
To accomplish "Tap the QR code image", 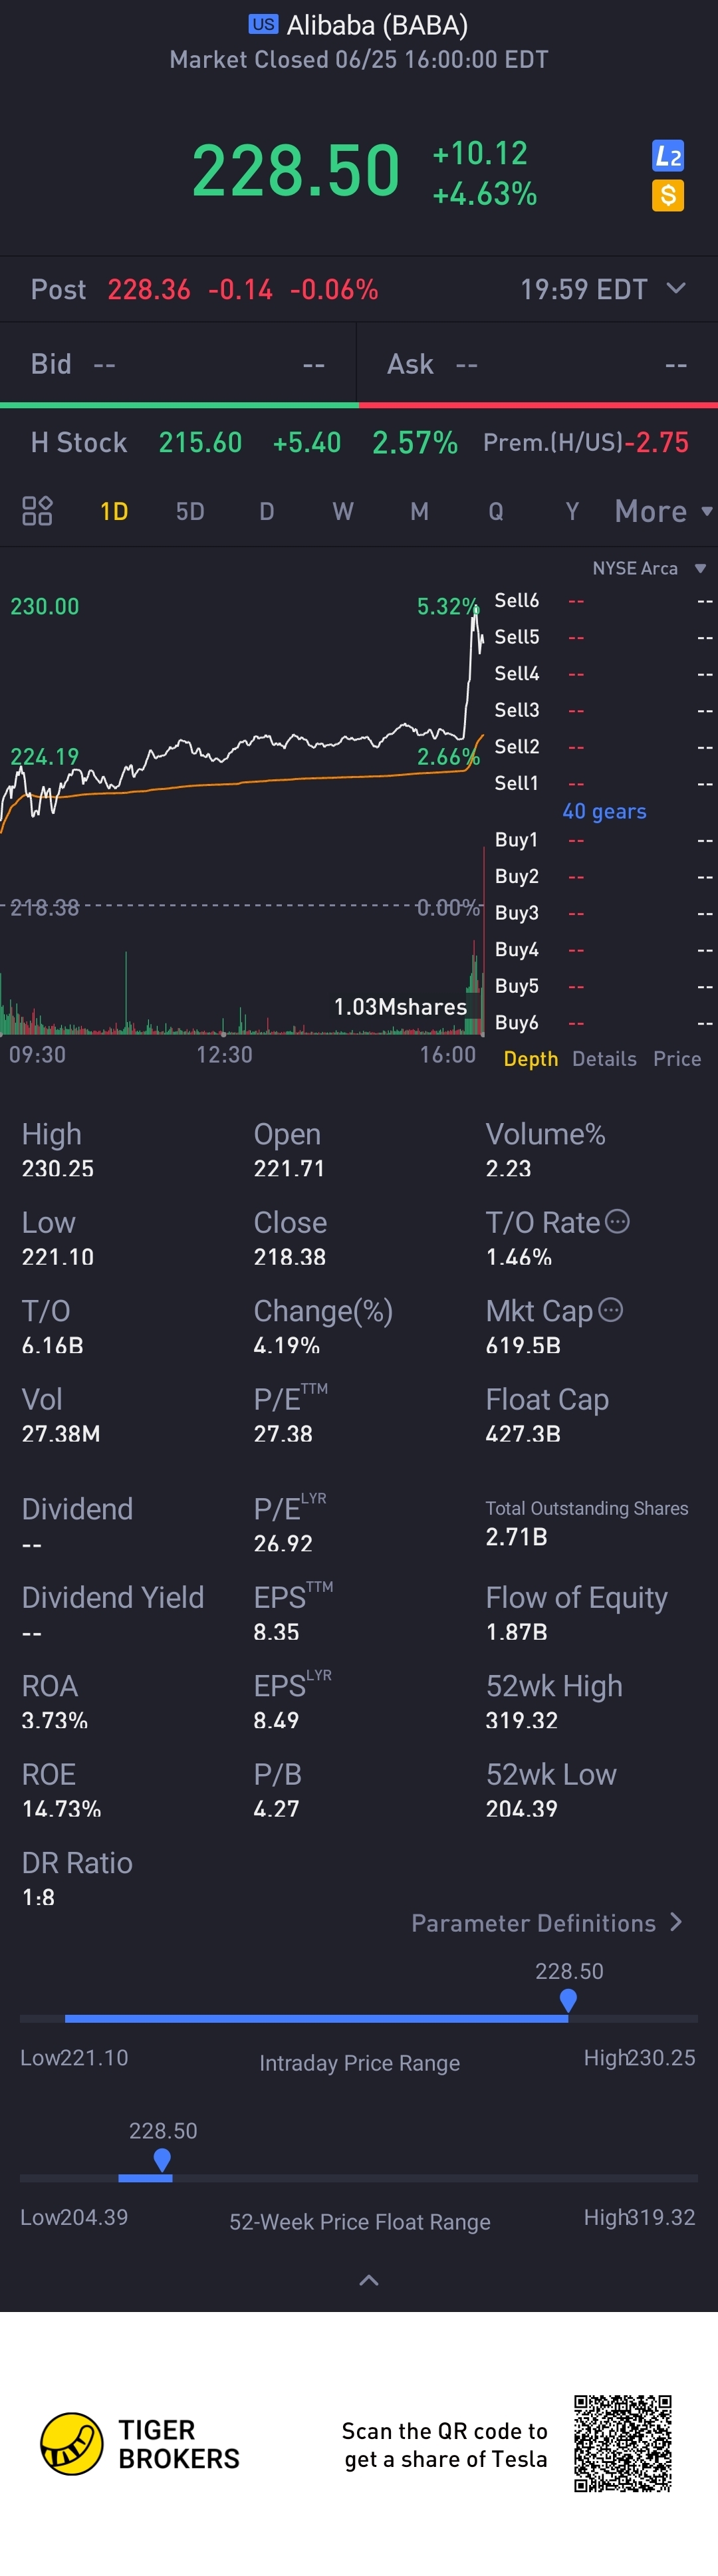I will pos(622,2443).
